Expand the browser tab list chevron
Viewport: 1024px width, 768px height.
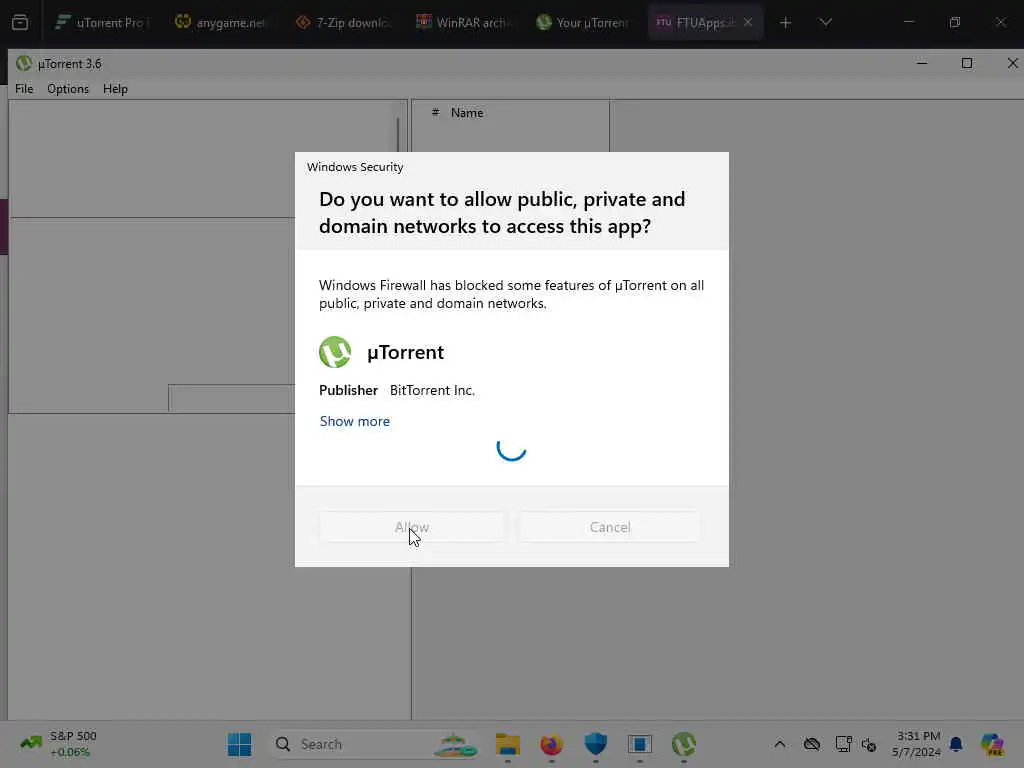coord(825,22)
